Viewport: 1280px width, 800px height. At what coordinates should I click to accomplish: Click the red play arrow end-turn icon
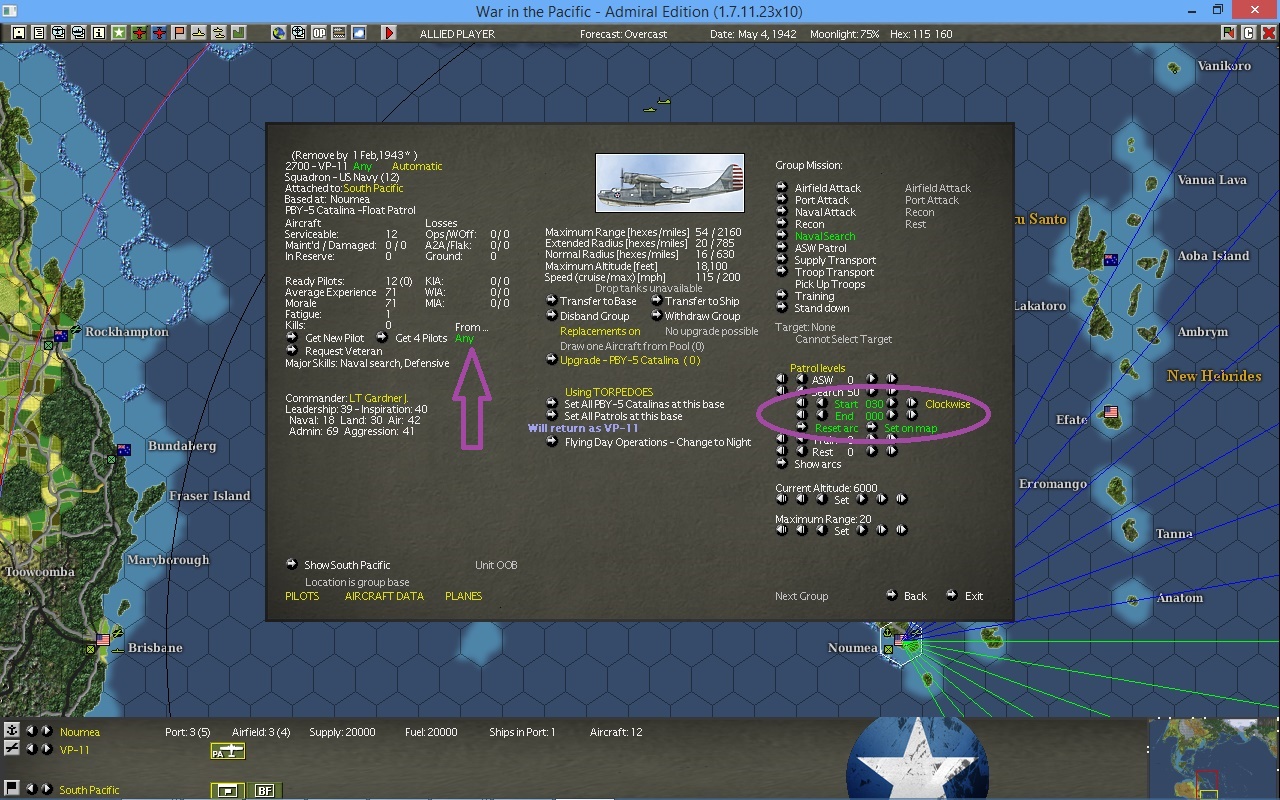click(389, 33)
